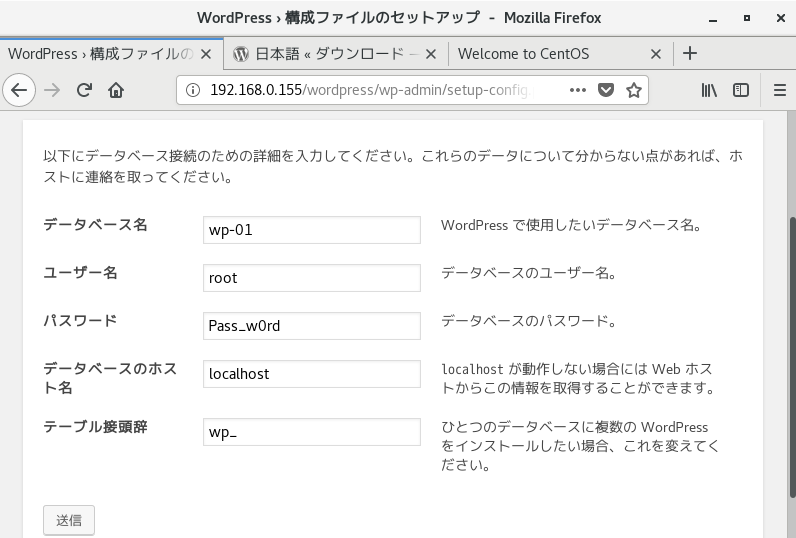796x538 pixels.
Task: Save page to Pocket
Action: click(606, 90)
